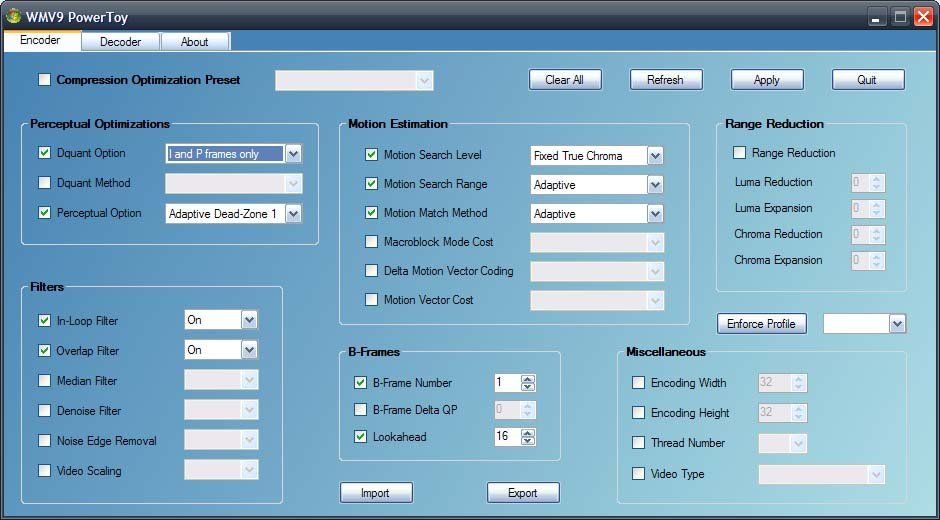The width and height of the screenshot is (940, 520).
Task: Close the WMV9 PowerToy window
Action: 923,17
